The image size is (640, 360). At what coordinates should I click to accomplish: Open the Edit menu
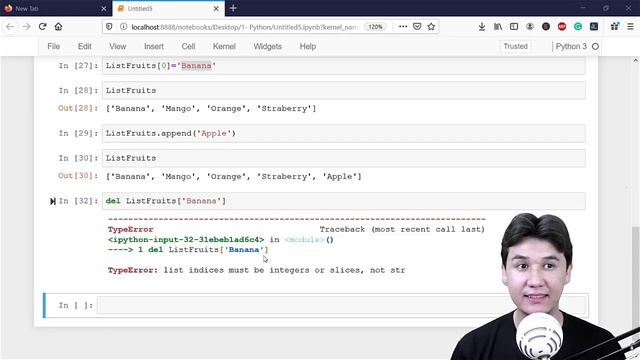pos(84,47)
